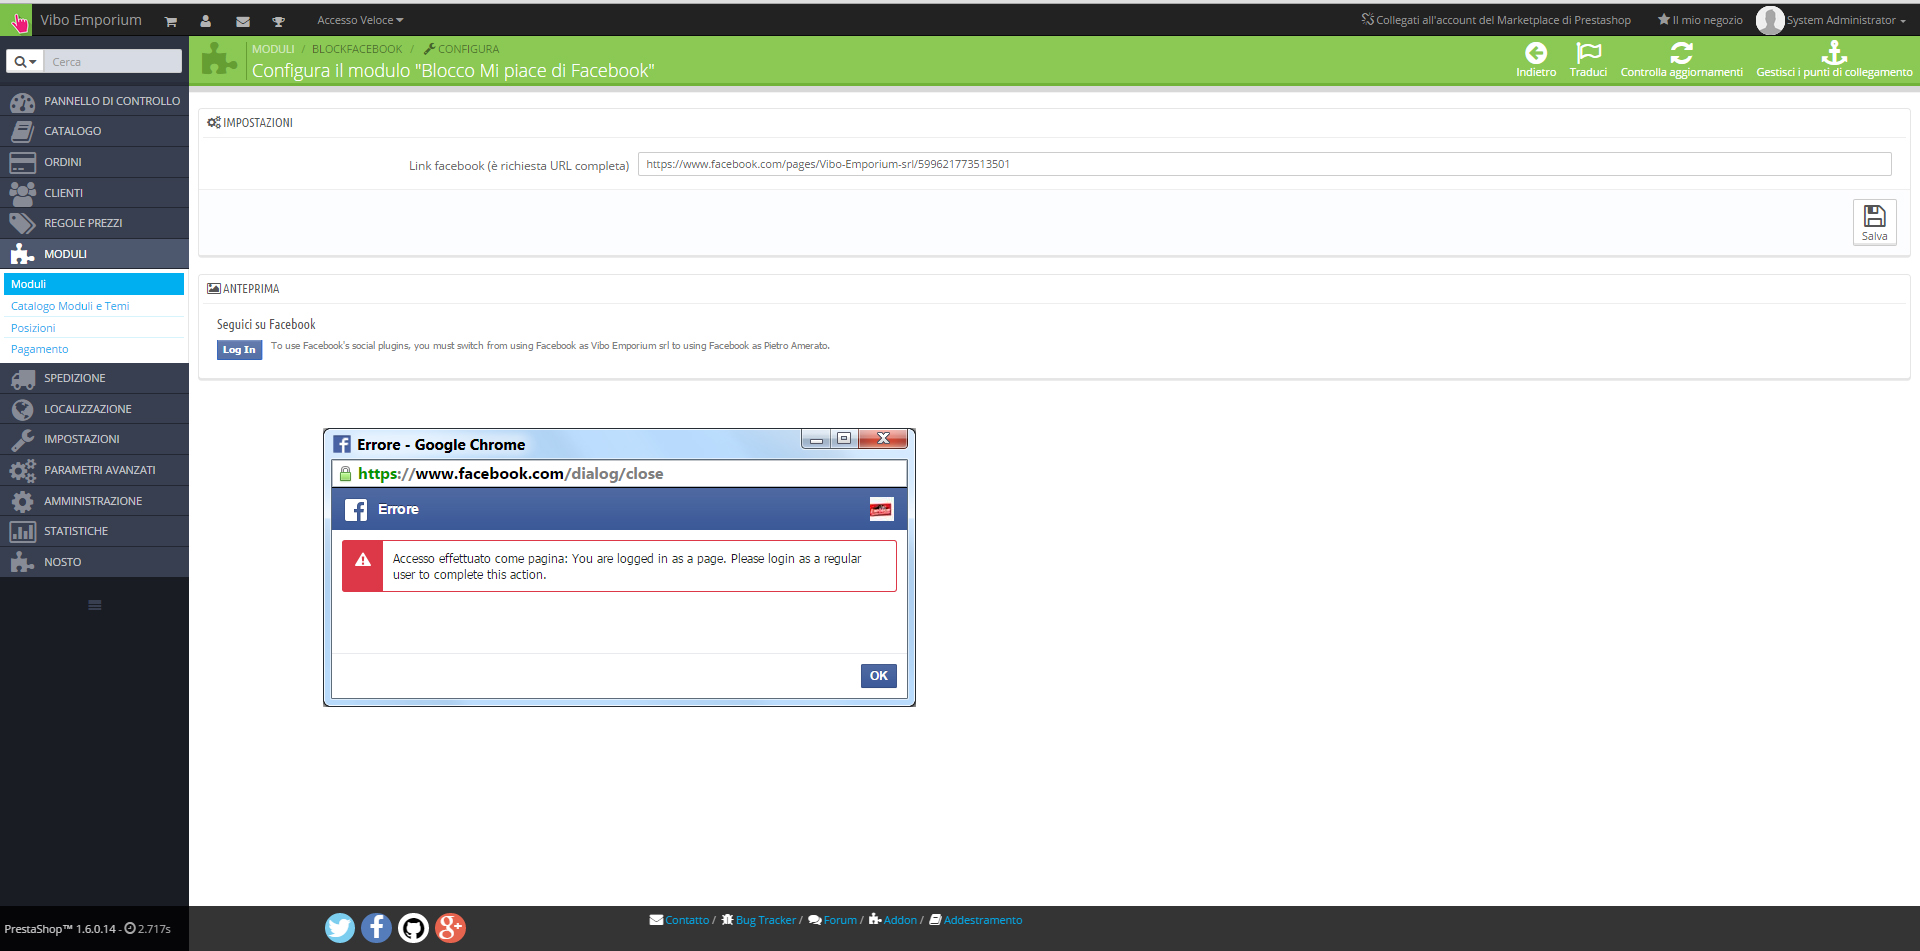Open the Catalogo sidebar menu
Viewport: 1920px width, 951px height.
[x=94, y=131]
